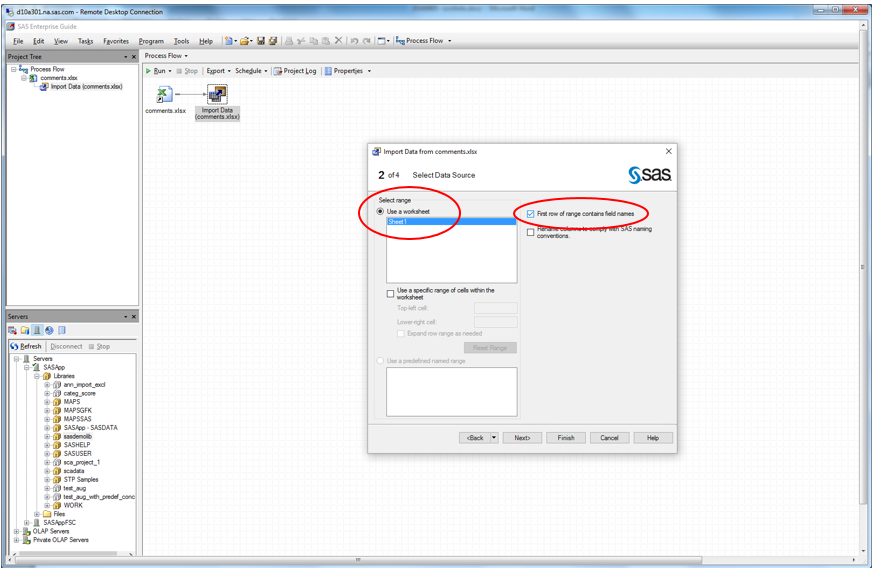Click the highlighted server tower icon

click(x=37, y=331)
